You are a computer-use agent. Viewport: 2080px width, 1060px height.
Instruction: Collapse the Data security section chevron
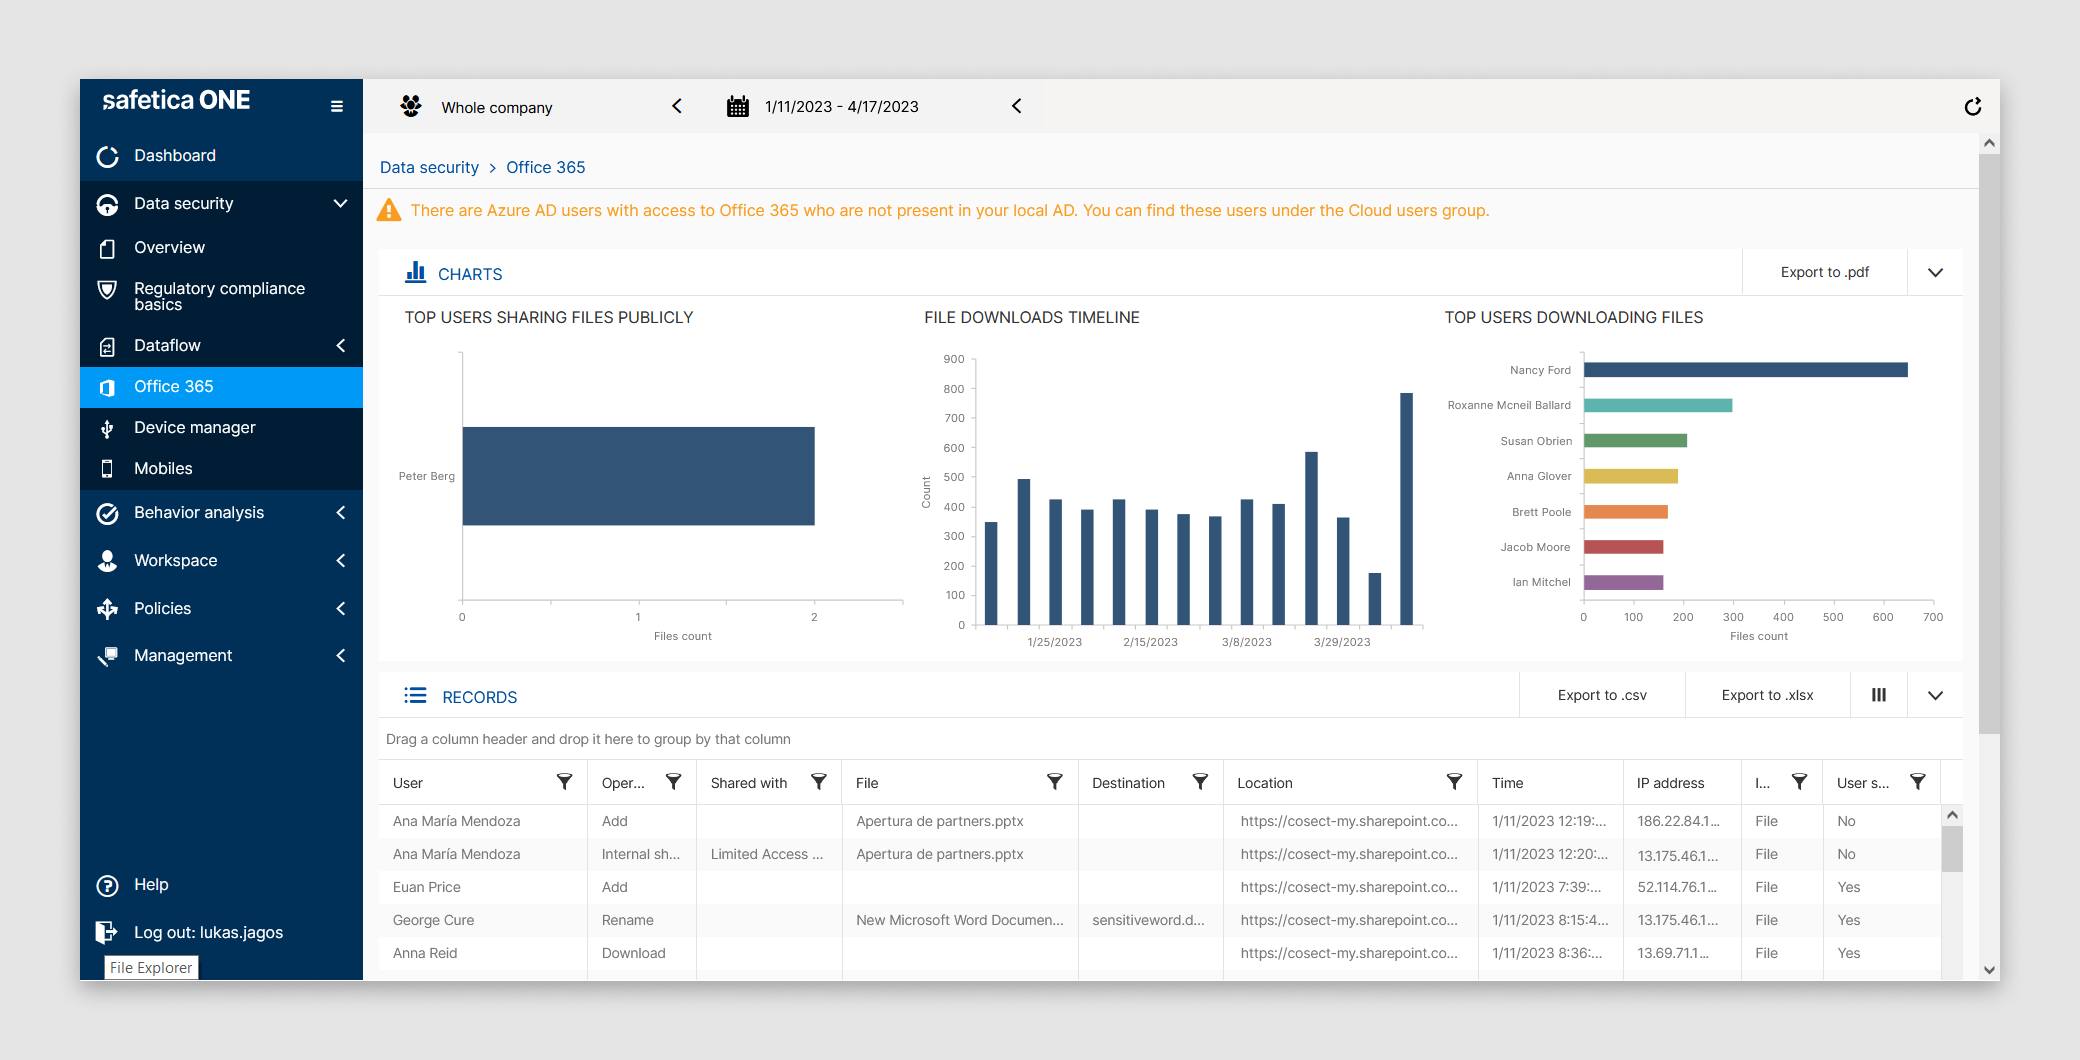click(x=340, y=204)
